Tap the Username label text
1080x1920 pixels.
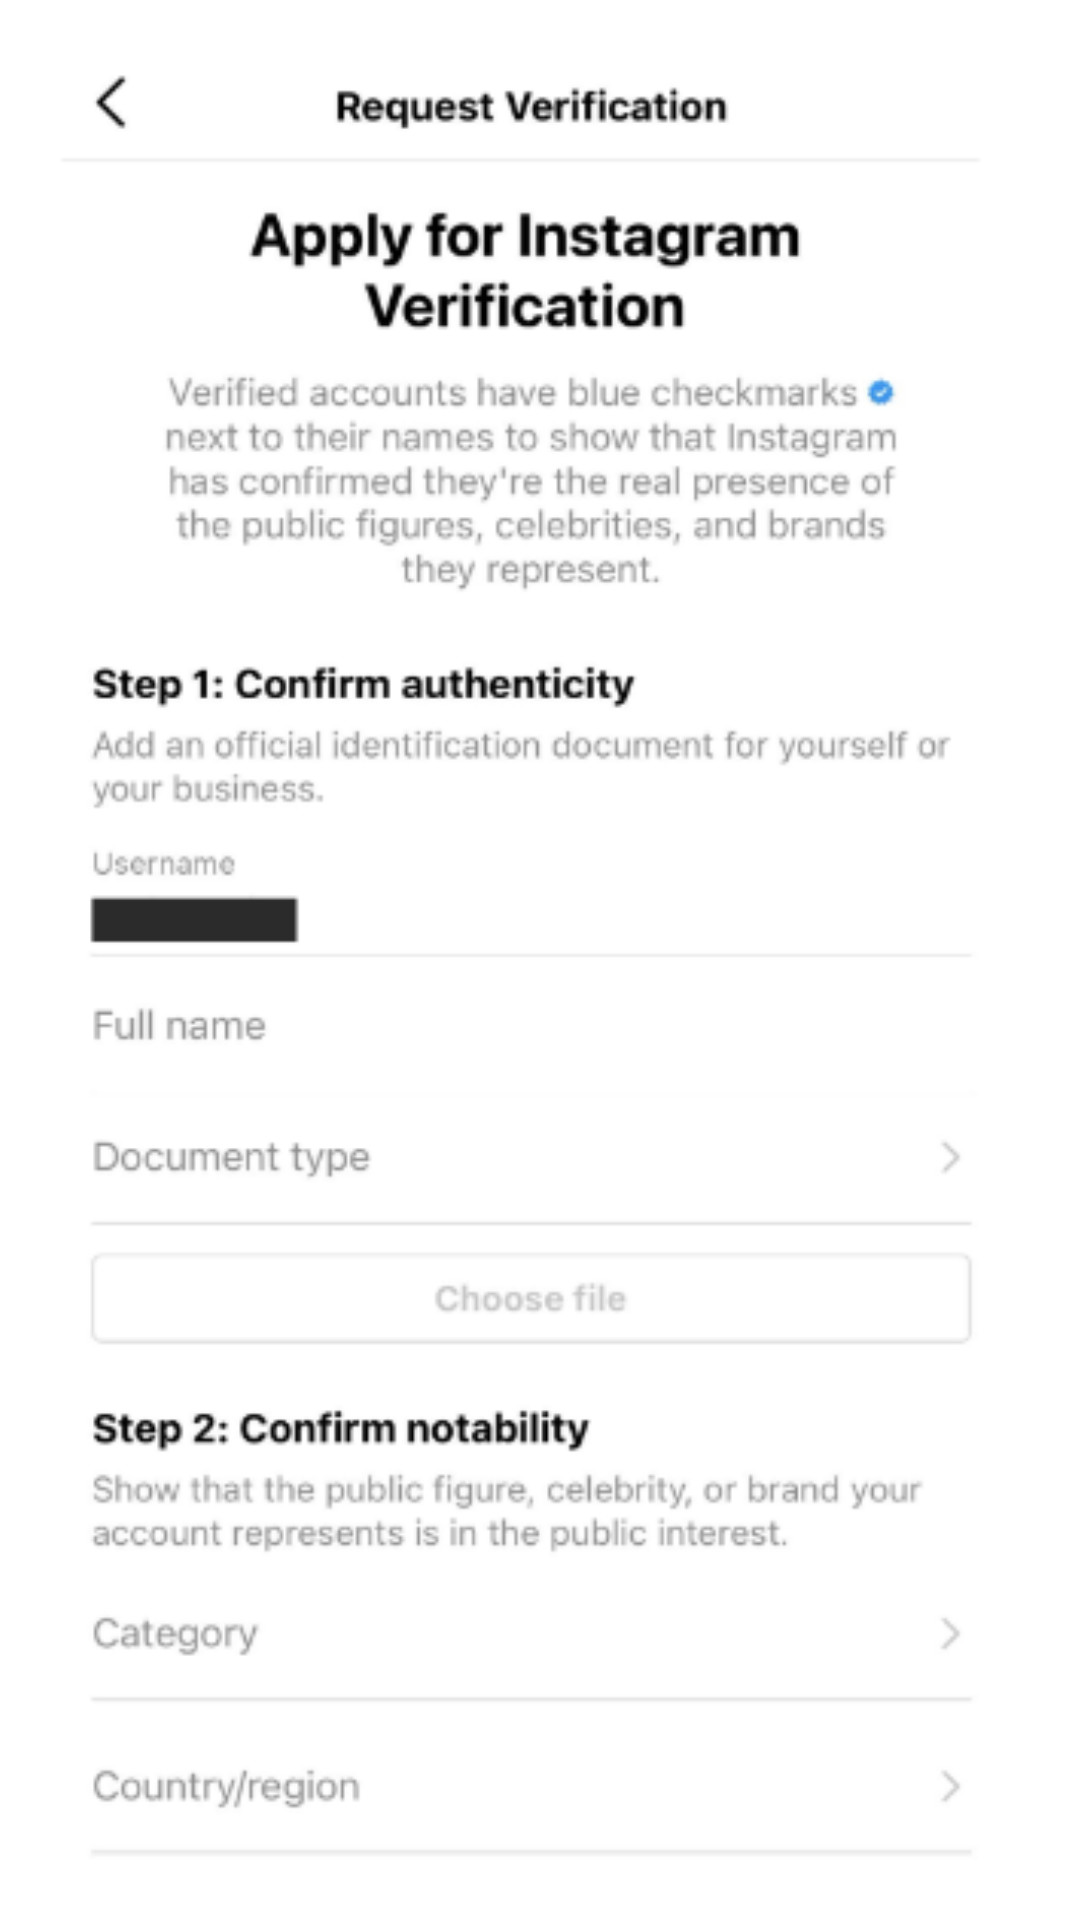[x=164, y=864]
